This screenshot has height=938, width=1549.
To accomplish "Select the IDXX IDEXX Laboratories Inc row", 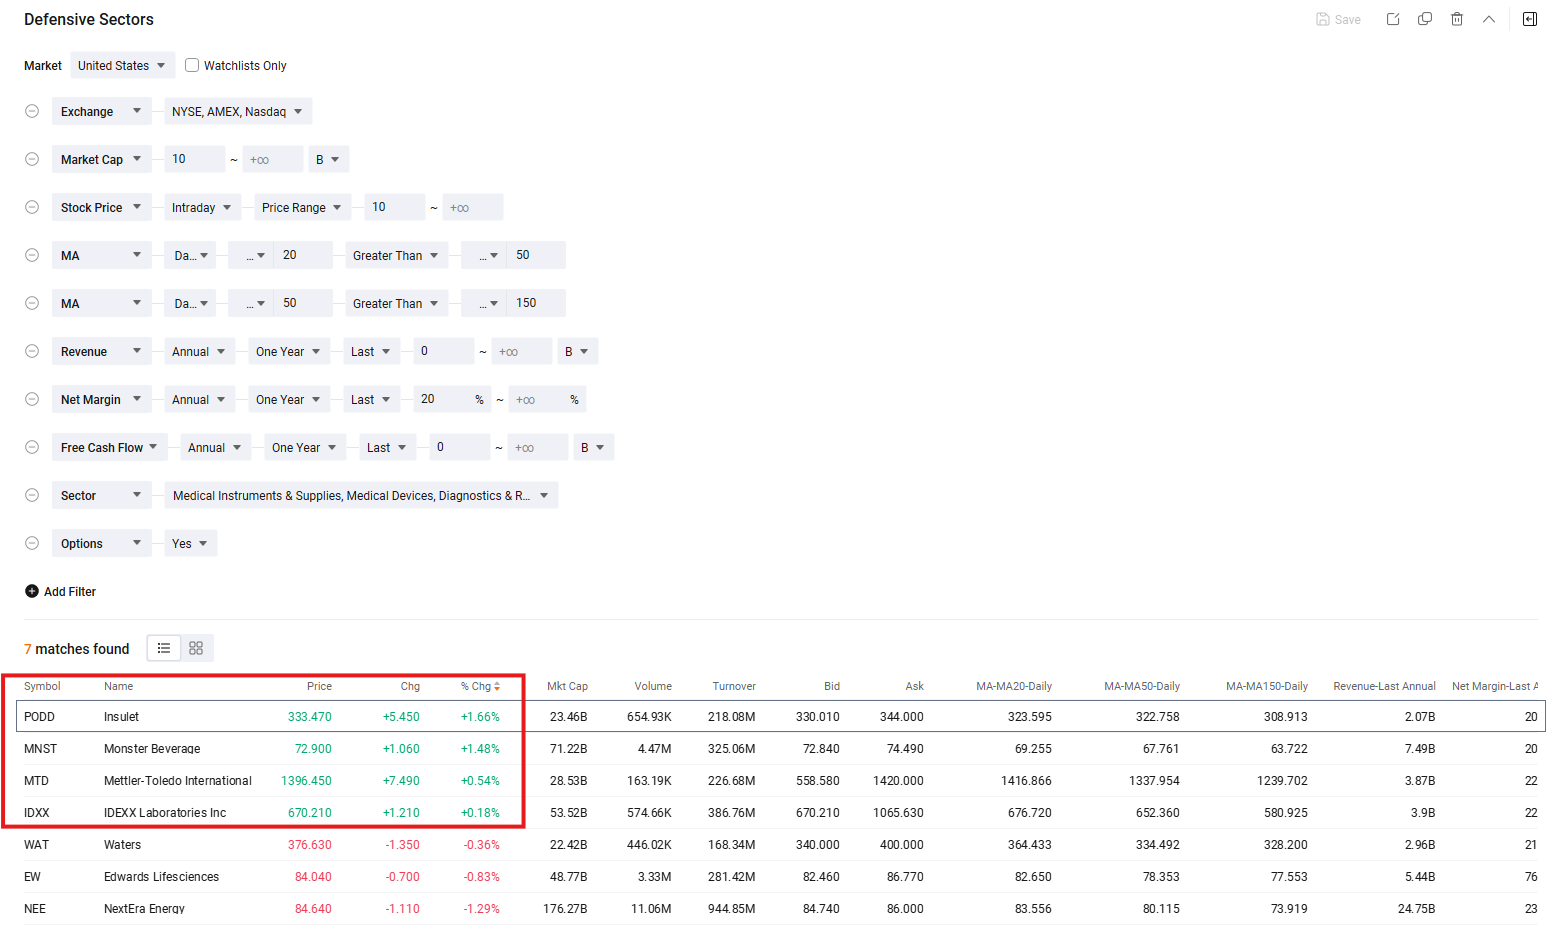I will (x=781, y=812).
